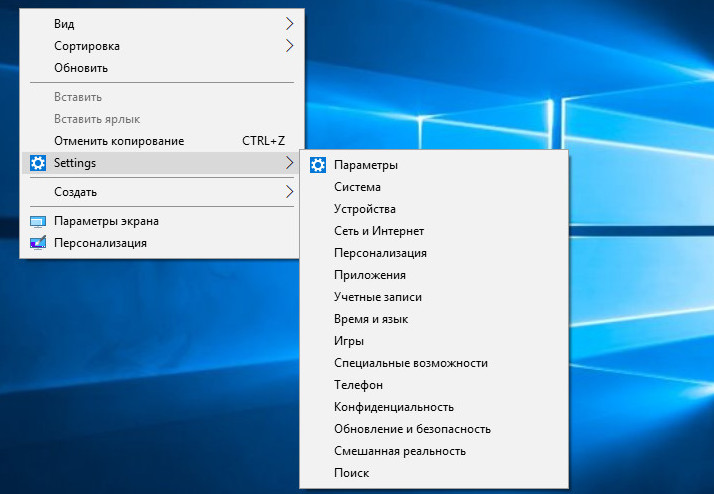The width and height of the screenshot is (714, 494).
Task: Select Персонализация in the Settings submenu
Action: (434, 253)
